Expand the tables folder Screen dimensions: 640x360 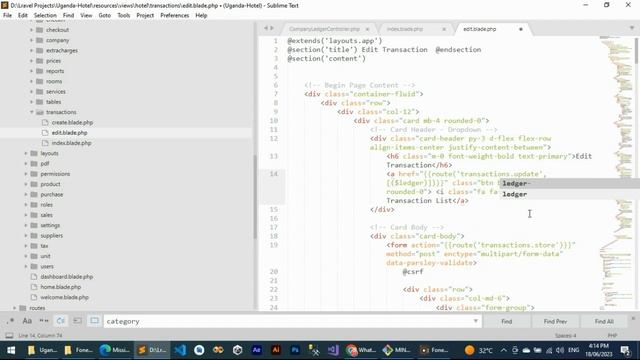[x=31, y=102]
